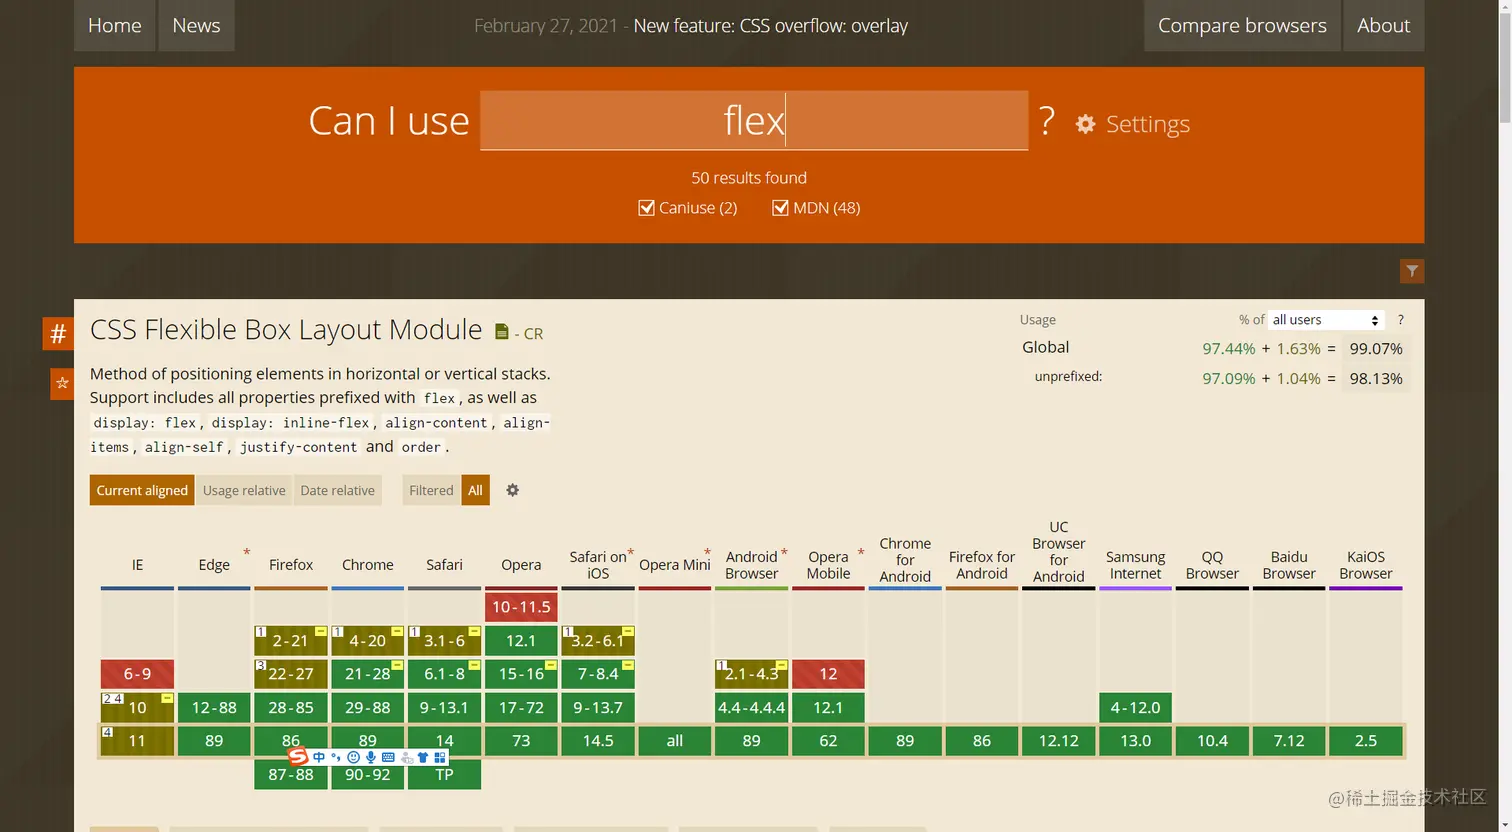The image size is (1512, 832).
Task: Go to Home page
Action: 115,25
